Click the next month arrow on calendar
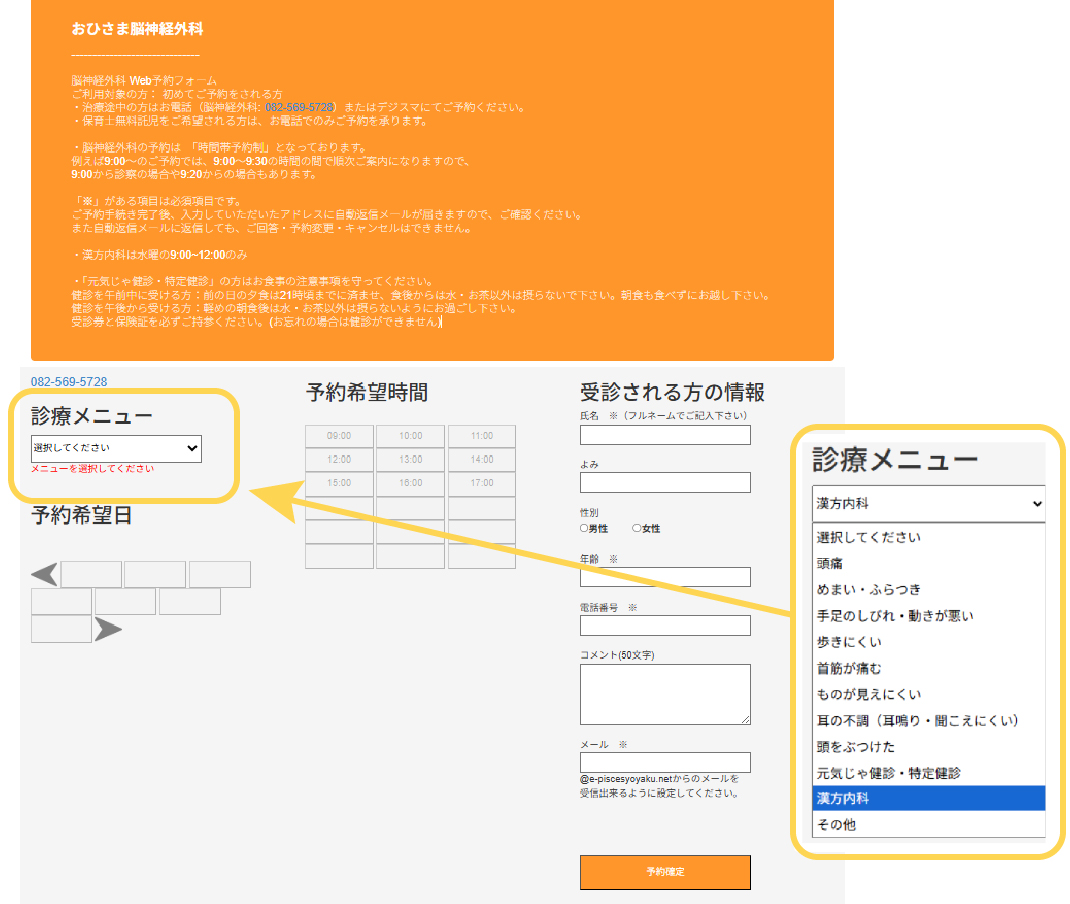Viewport: 1070px width, 904px height. pyautogui.click(x=107, y=630)
